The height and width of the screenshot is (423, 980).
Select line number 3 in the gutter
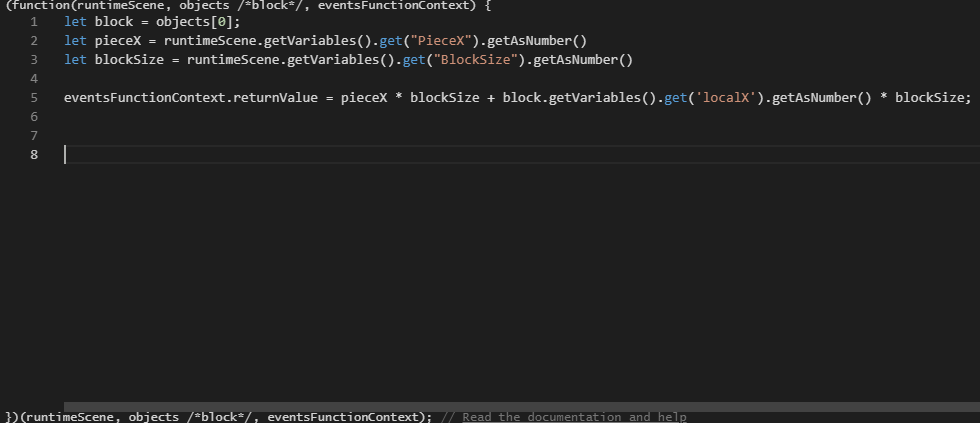click(x=34, y=60)
